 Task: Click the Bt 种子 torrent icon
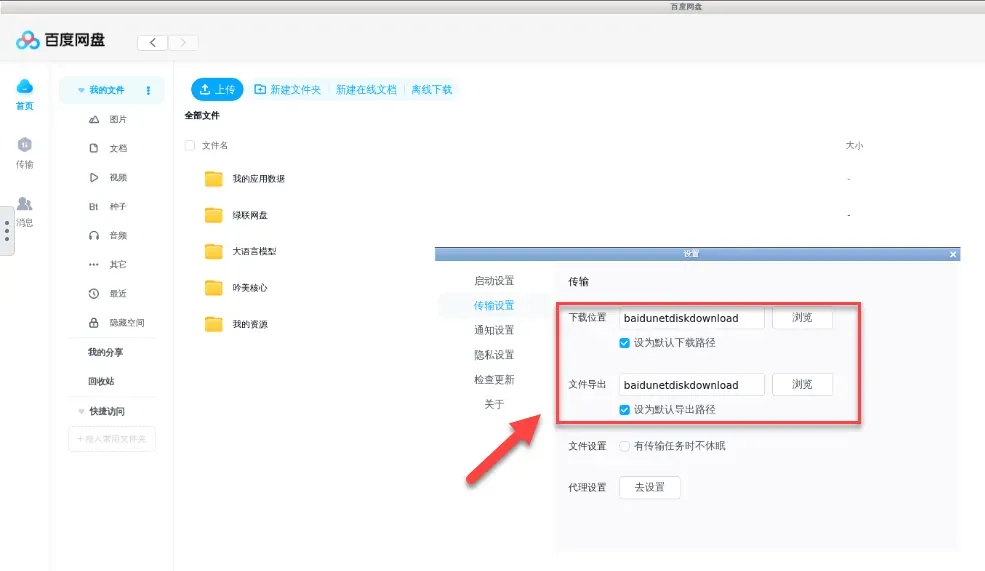click(x=94, y=207)
